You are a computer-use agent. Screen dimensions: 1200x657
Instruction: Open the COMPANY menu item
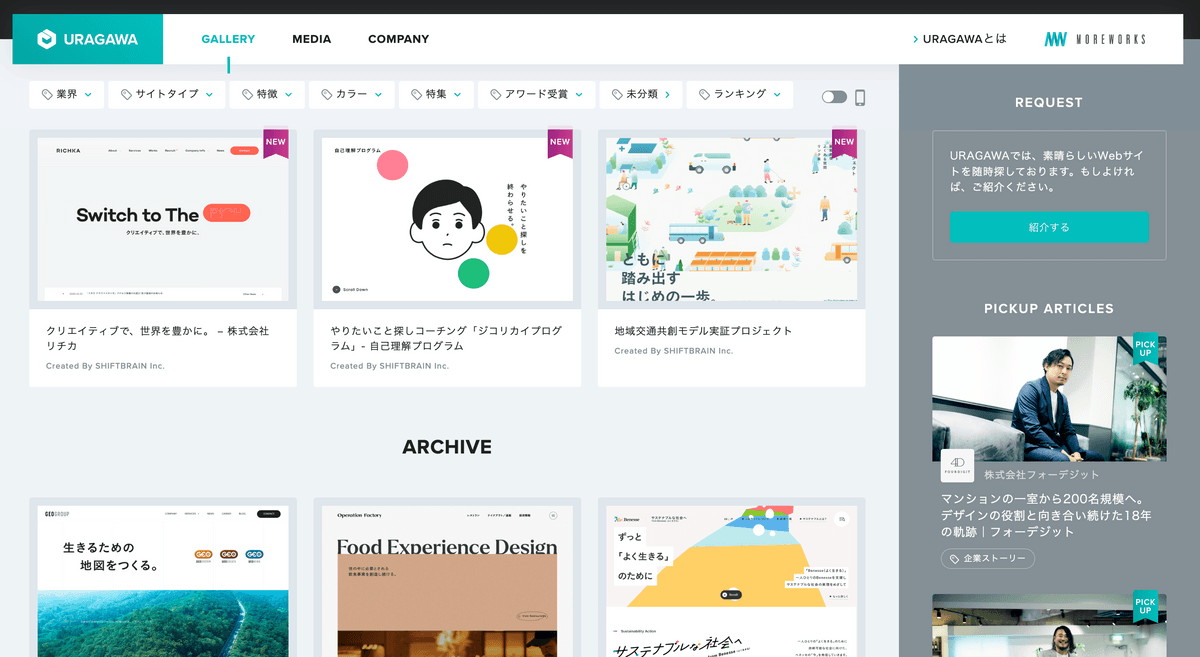pos(398,40)
